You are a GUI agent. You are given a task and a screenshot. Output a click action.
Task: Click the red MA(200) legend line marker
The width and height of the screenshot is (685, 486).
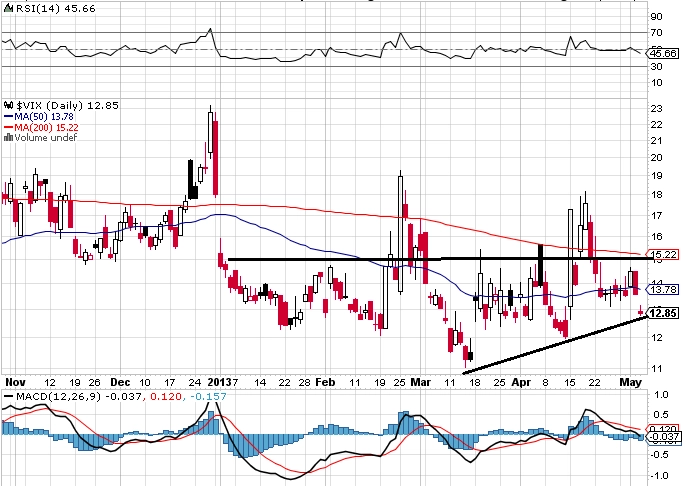coord(9,128)
